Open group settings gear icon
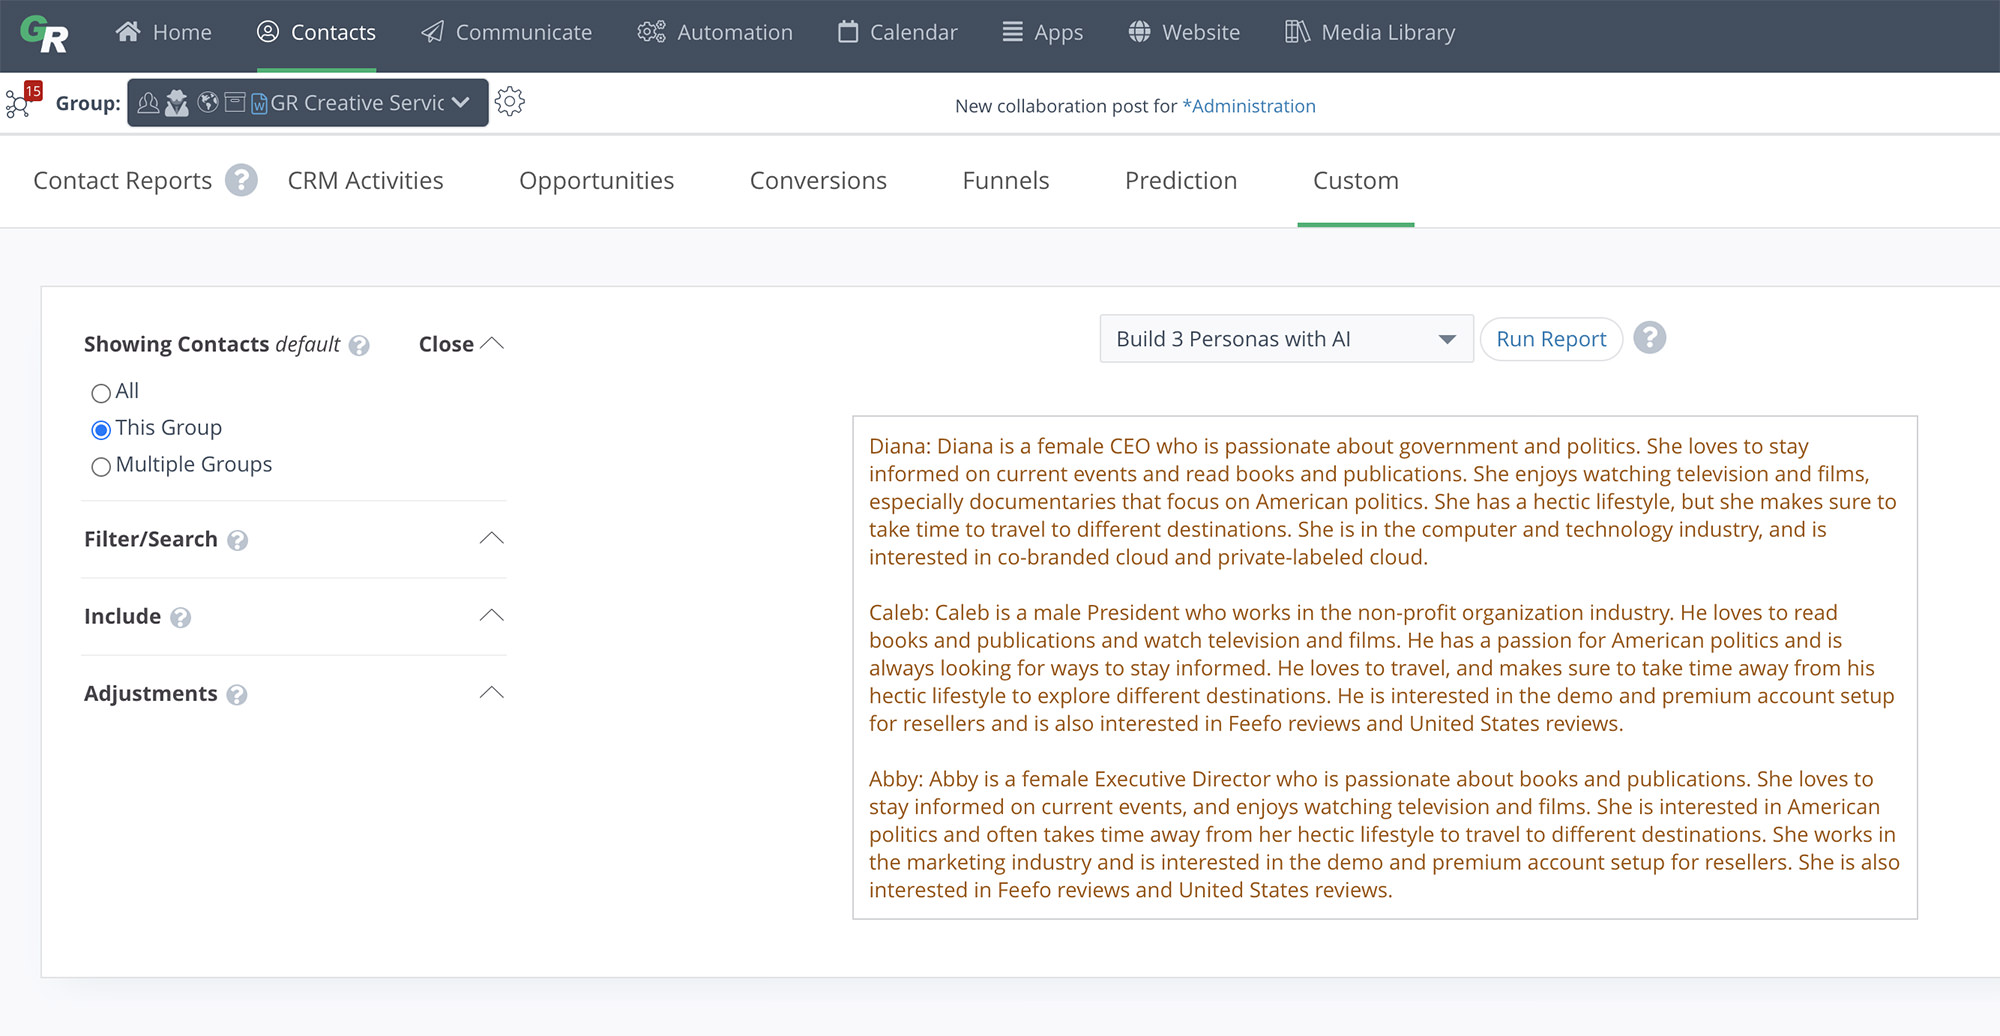 [510, 102]
